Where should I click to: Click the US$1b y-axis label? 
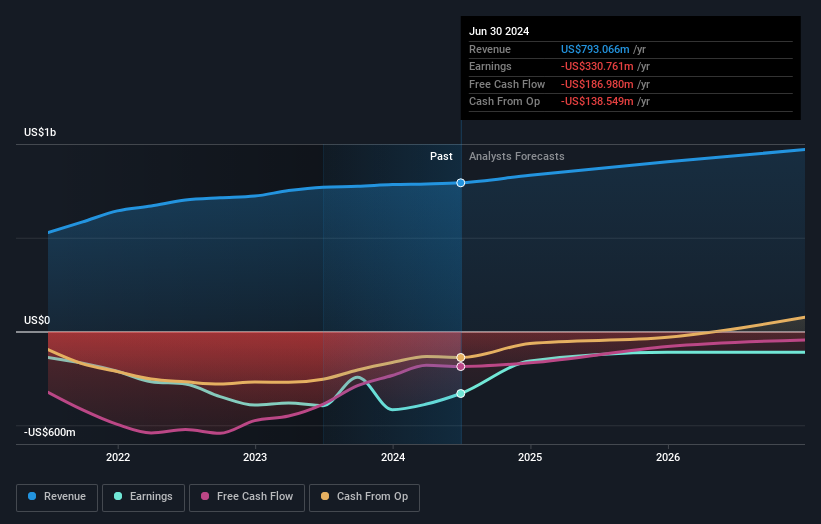(40, 132)
